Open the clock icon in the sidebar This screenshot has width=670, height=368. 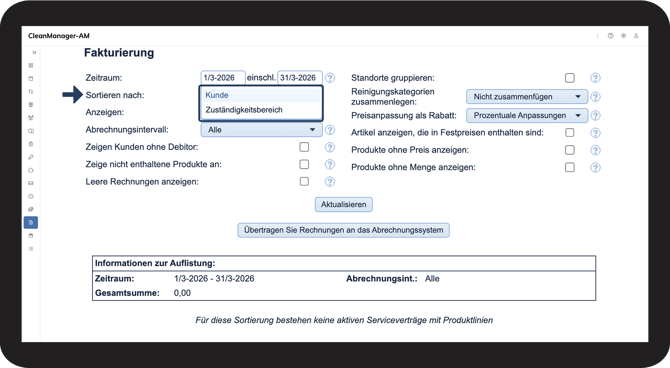[x=31, y=196]
